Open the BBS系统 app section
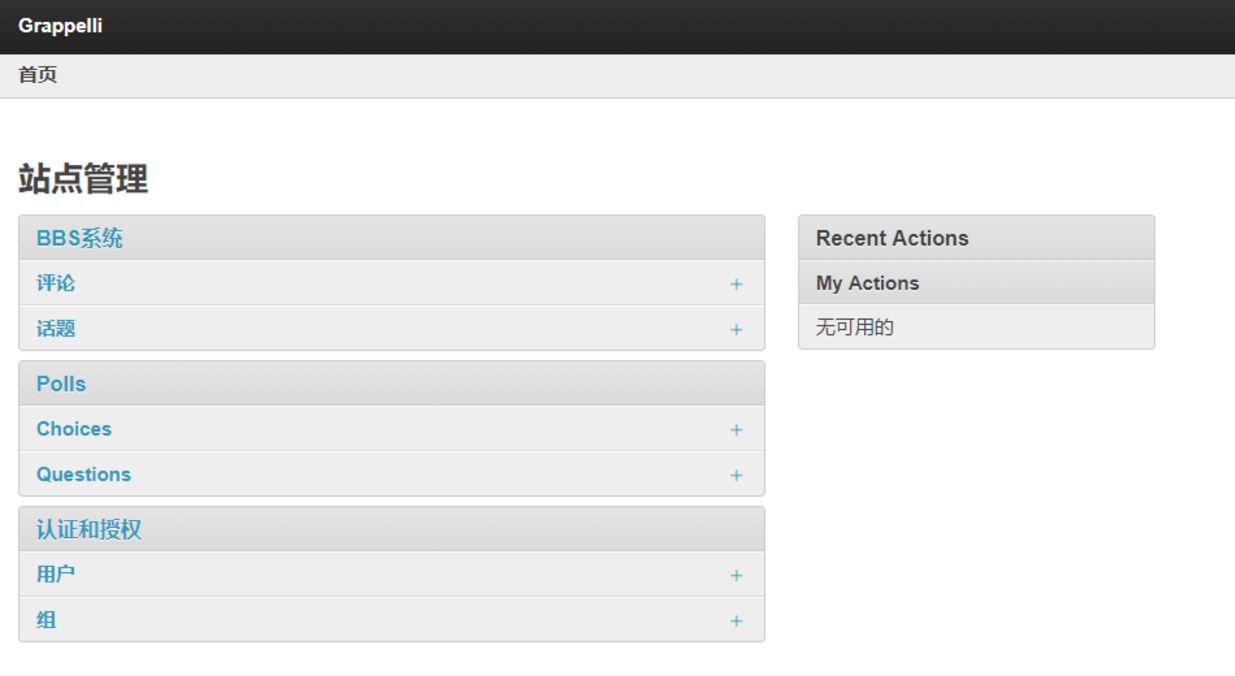The width and height of the screenshot is (1235, 676). coord(80,239)
